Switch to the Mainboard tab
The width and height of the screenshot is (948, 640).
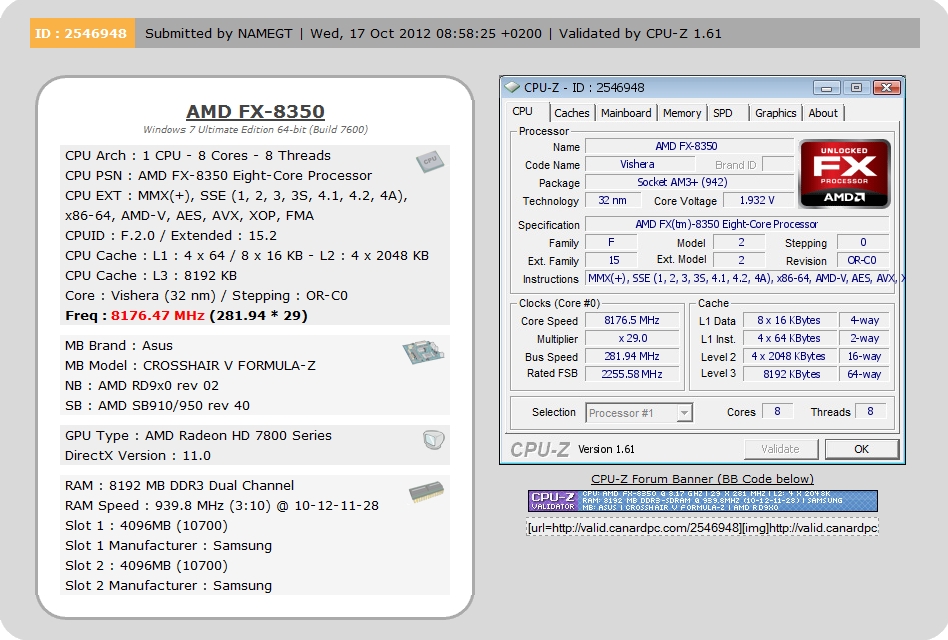click(626, 113)
